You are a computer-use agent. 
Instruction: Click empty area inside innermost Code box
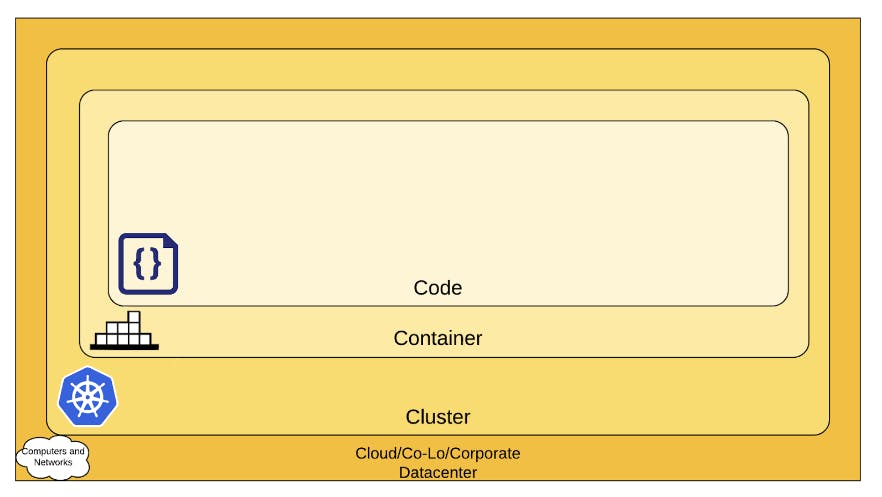pyautogui.click(x=450, y=190)
